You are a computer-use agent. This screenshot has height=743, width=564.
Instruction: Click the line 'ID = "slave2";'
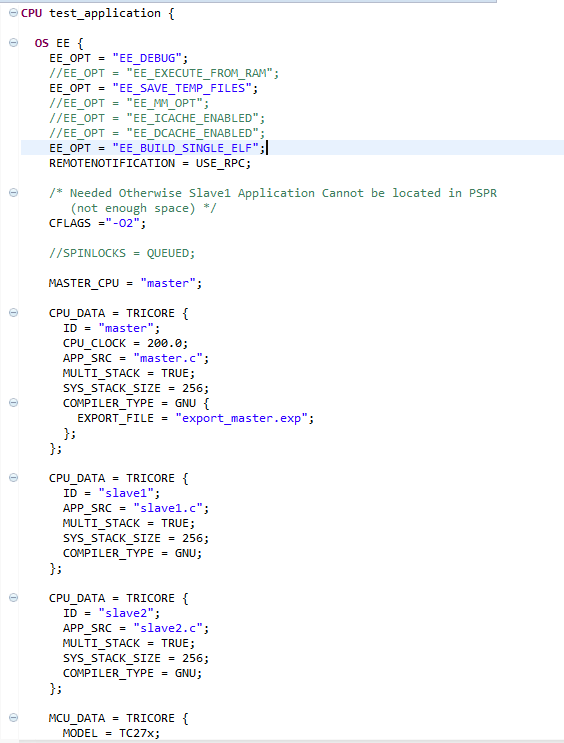111,613
